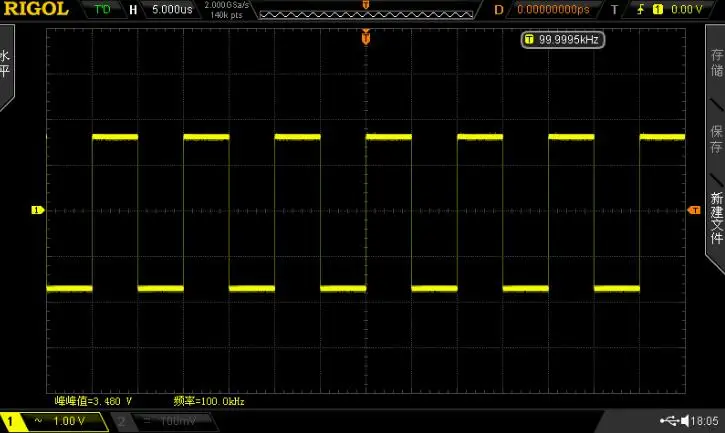725x433 pixels.
Task: Click the waveform memory overview bar
Action: click(x=366, y=15)
